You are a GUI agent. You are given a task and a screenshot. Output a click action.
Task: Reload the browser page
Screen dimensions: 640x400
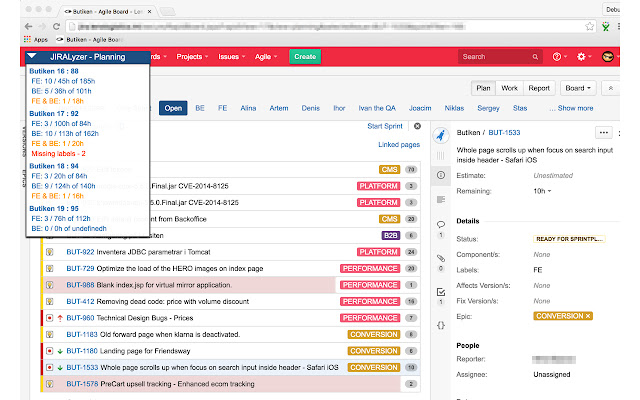pos(56,27)
